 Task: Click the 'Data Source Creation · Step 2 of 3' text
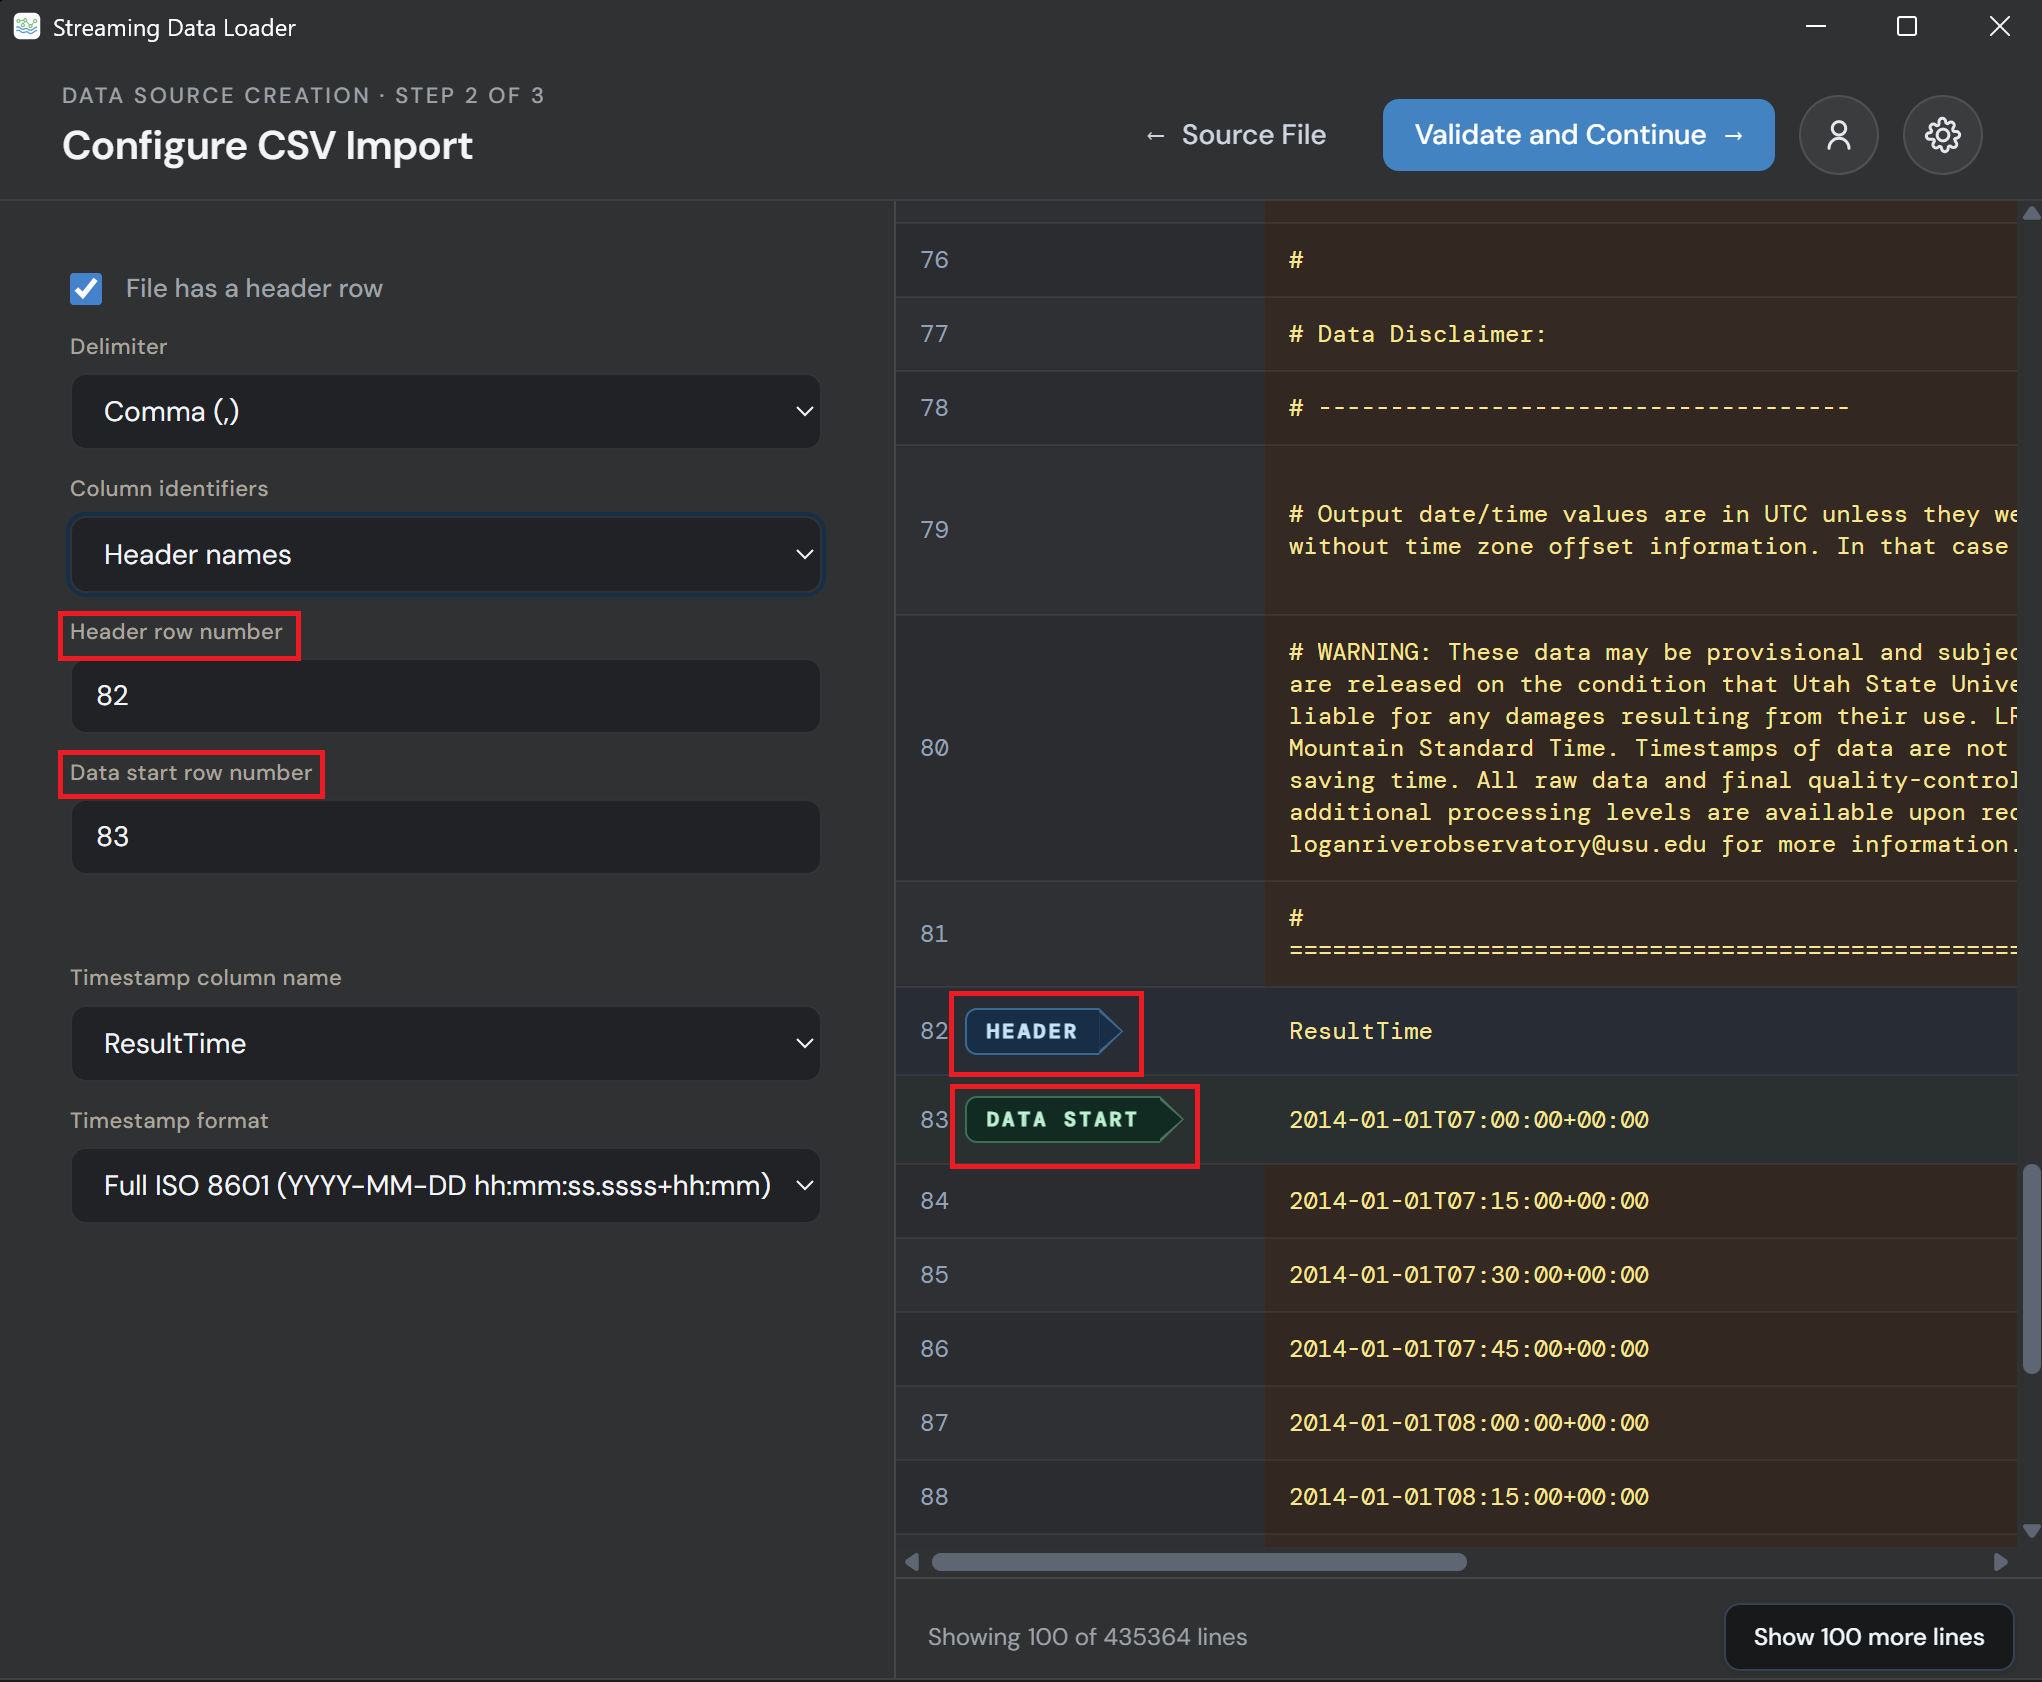[x=303, y=95]
